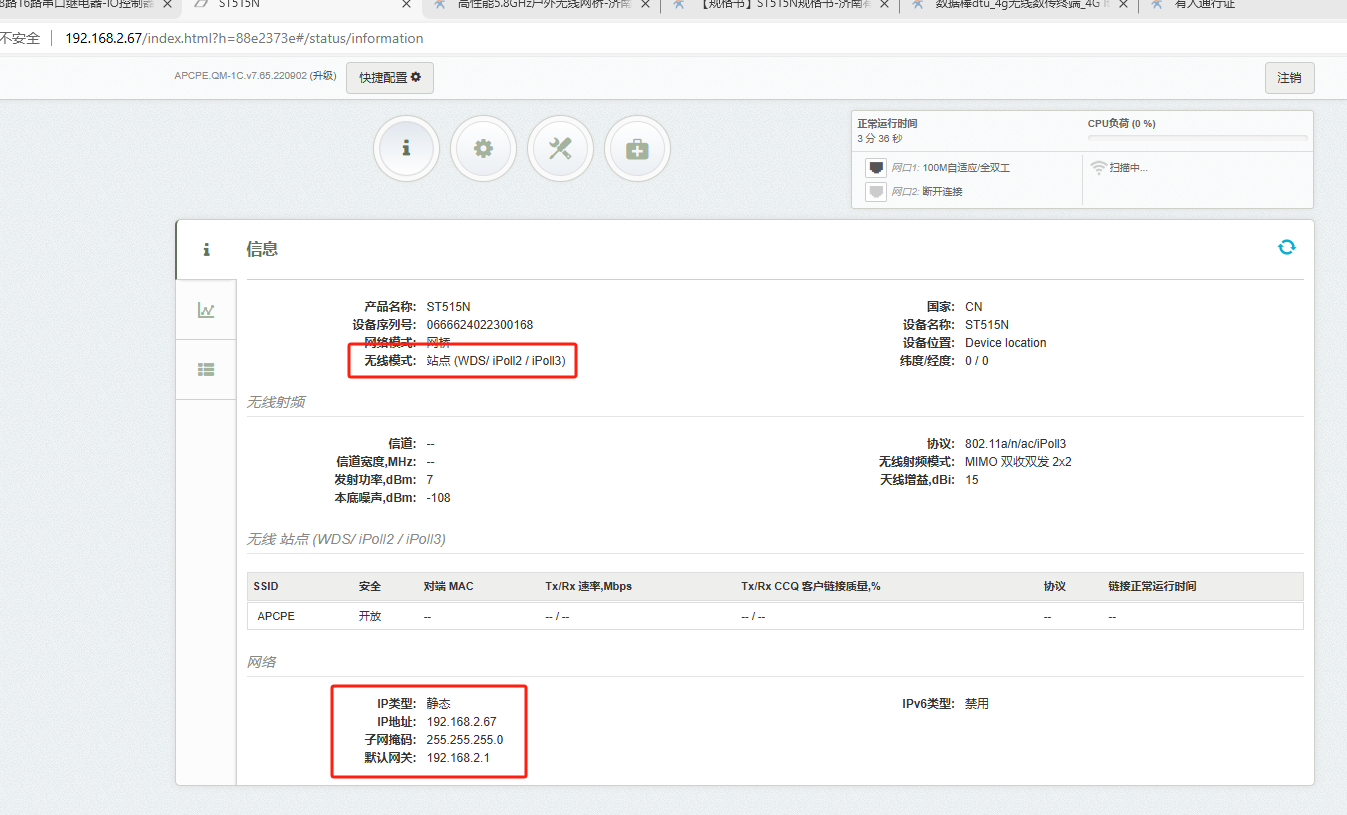This screenshot has height=815, width=1347.
Task: Open the round information status icon
Action: click(406, 149)
